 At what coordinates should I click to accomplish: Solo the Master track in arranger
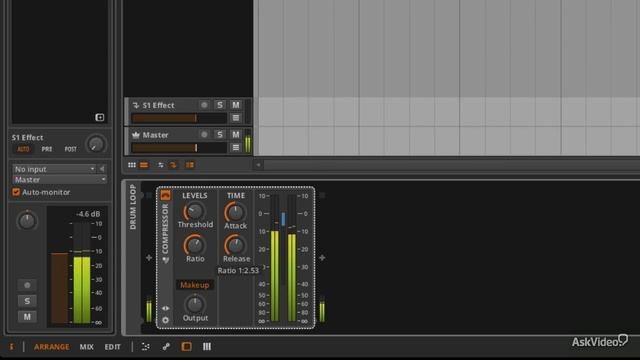click(220, 135)
